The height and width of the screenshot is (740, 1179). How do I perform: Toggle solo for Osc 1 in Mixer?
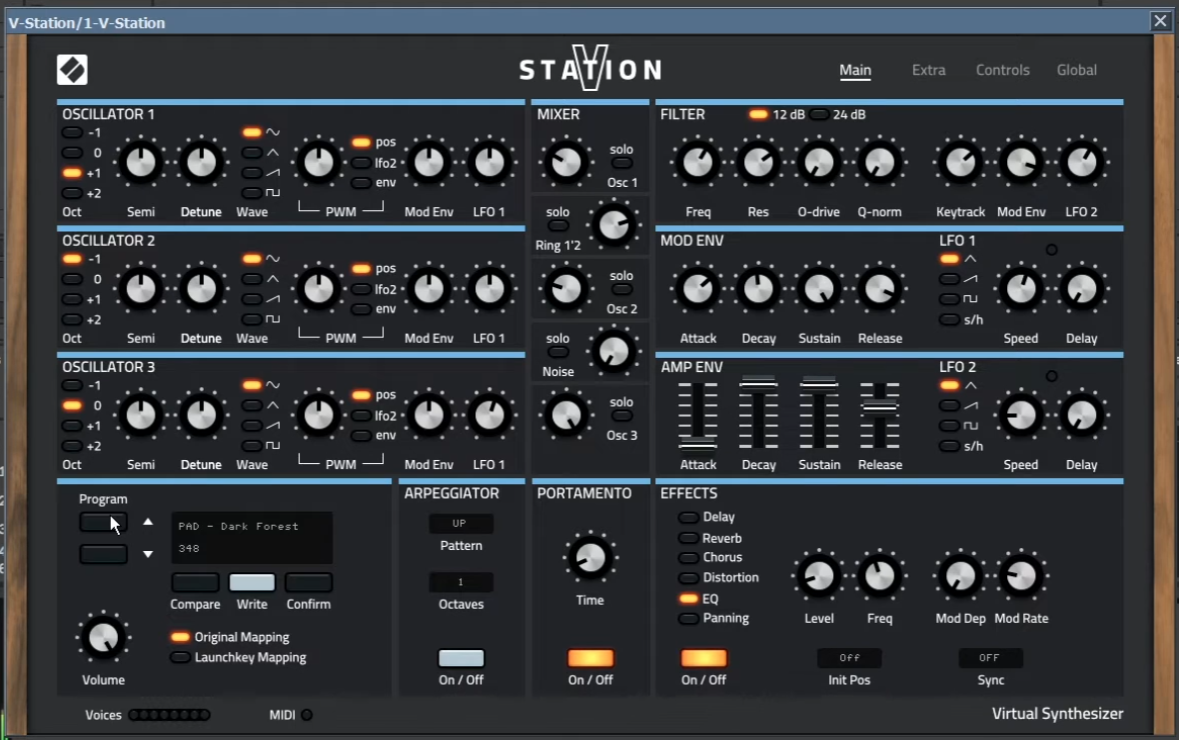pyautogui.click(x=622, y=163)
